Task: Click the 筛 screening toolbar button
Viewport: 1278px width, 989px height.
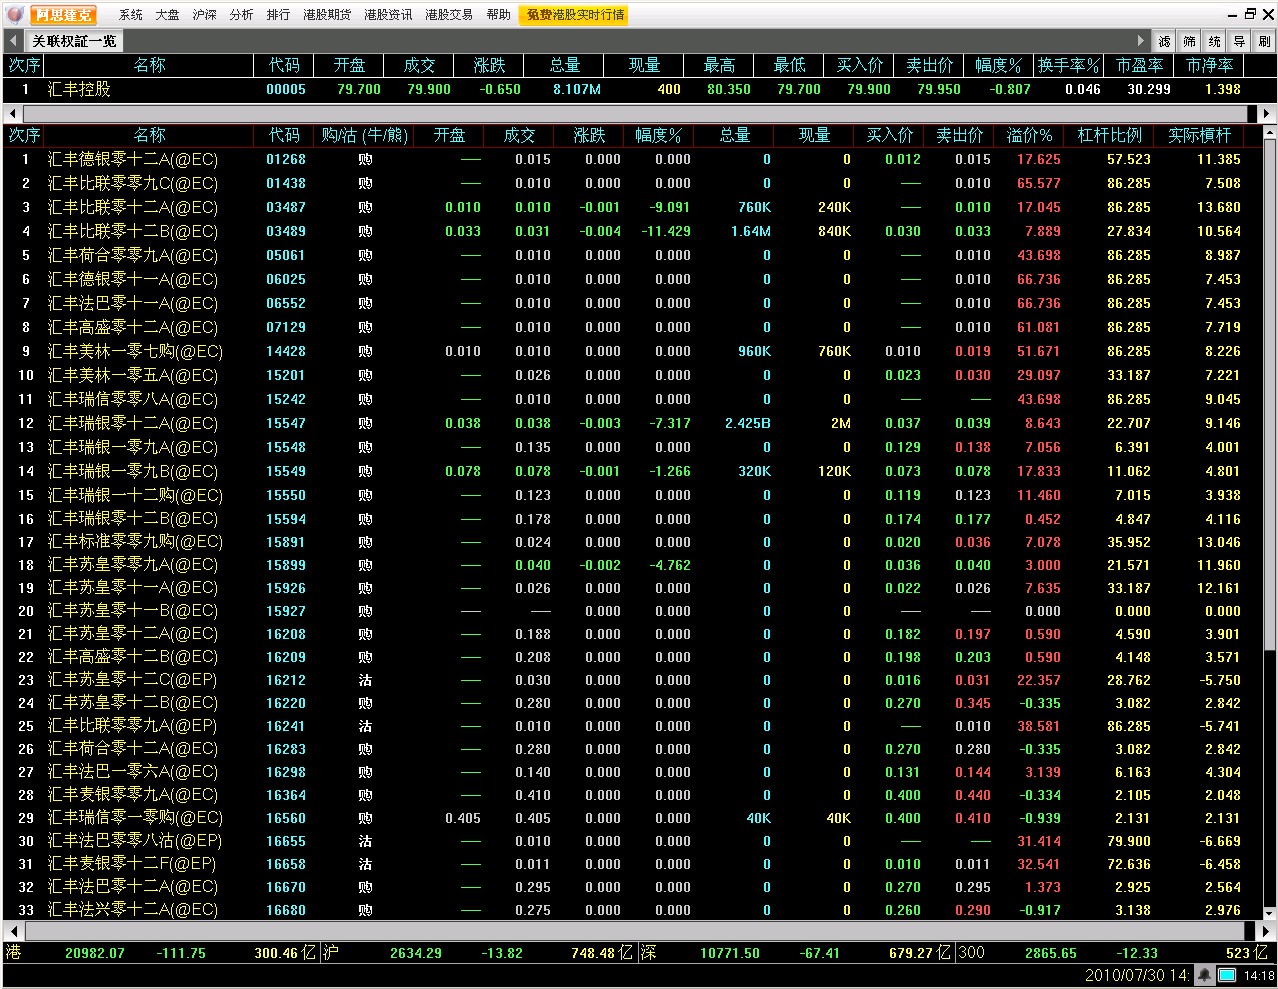Action: 1190,41
